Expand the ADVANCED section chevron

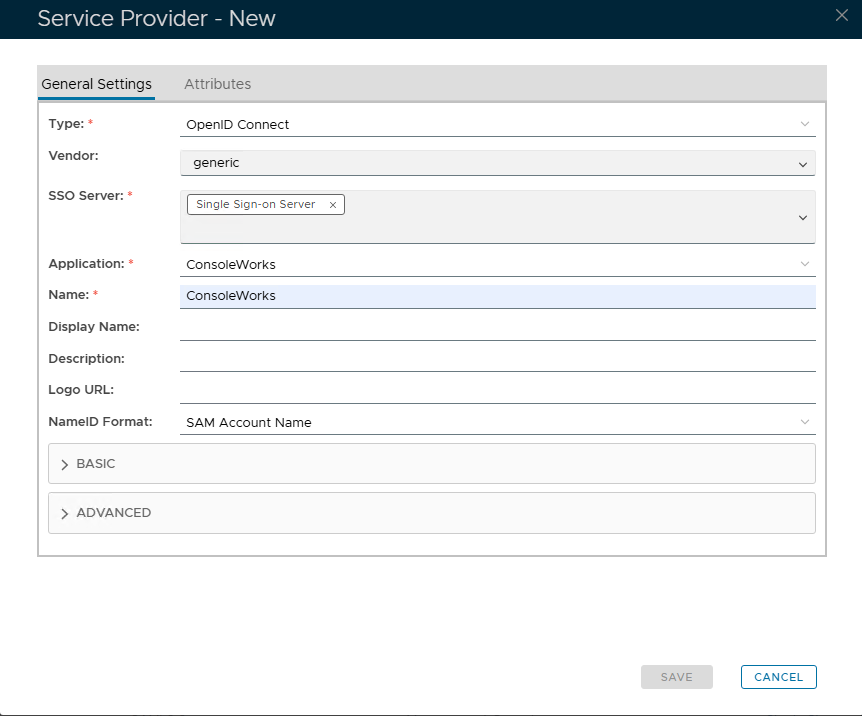point(65,513)
